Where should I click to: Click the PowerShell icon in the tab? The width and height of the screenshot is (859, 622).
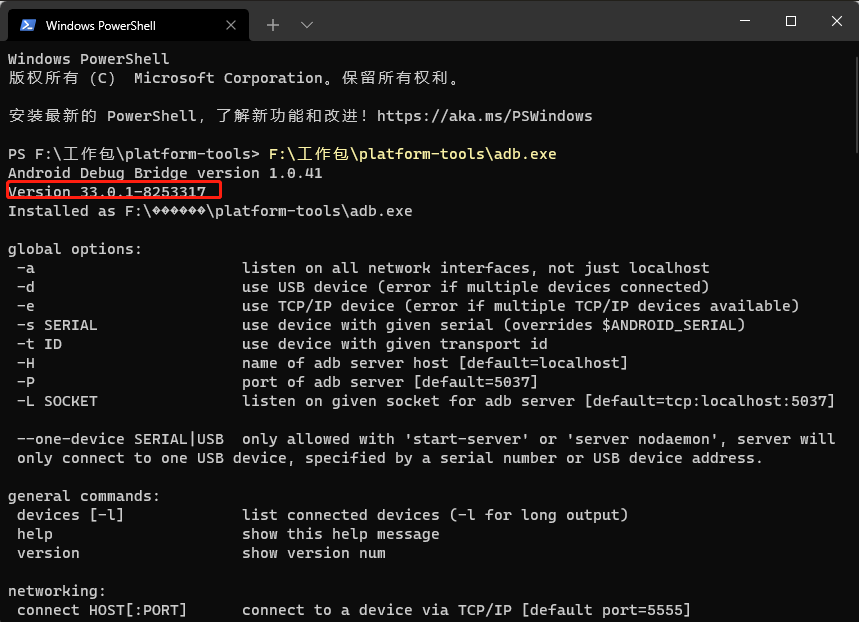(x=27, y=24)
